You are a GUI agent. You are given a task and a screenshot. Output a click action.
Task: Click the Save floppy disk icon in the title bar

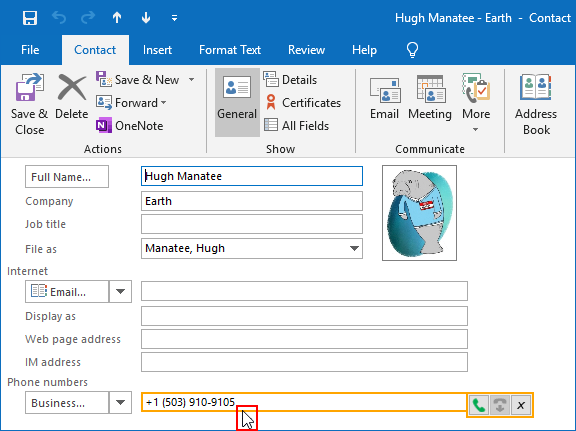point(30,18)
